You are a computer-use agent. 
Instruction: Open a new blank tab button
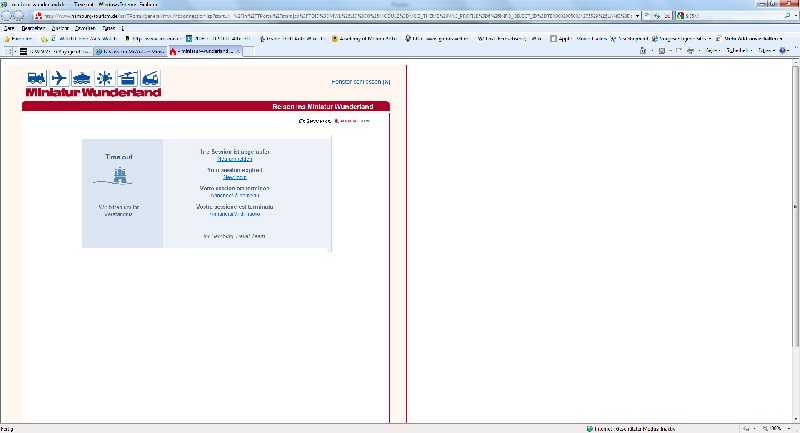pyautogui.click(x=248, y=51)
